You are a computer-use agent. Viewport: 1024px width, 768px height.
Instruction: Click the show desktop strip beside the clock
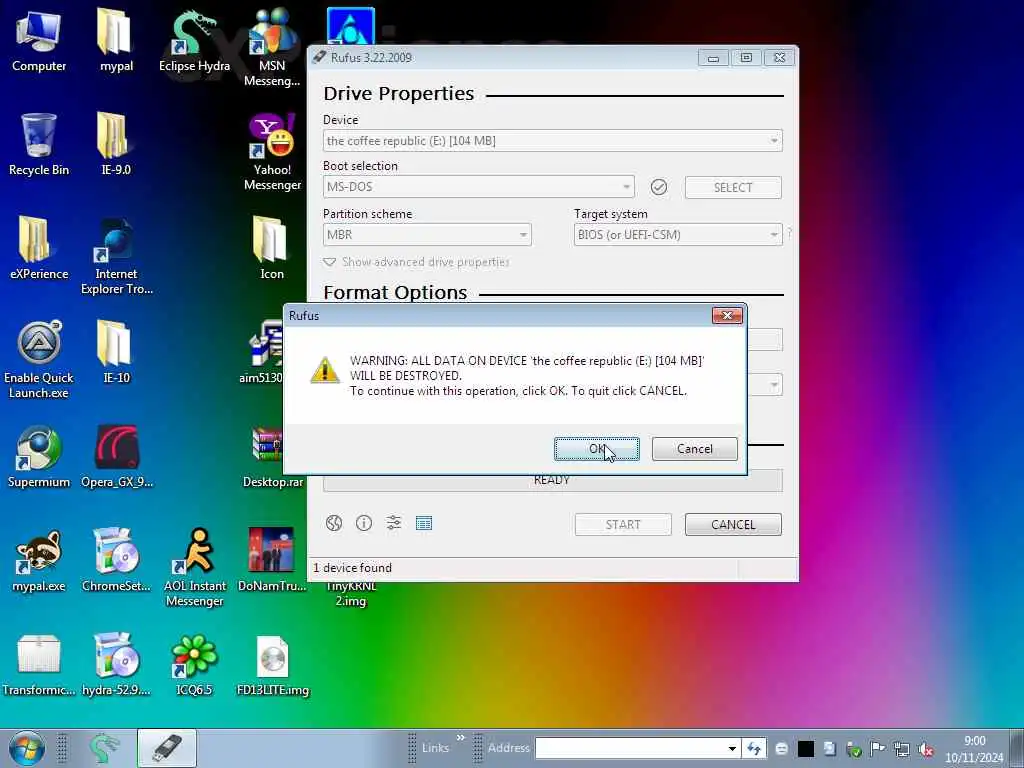coord(1017,748)
